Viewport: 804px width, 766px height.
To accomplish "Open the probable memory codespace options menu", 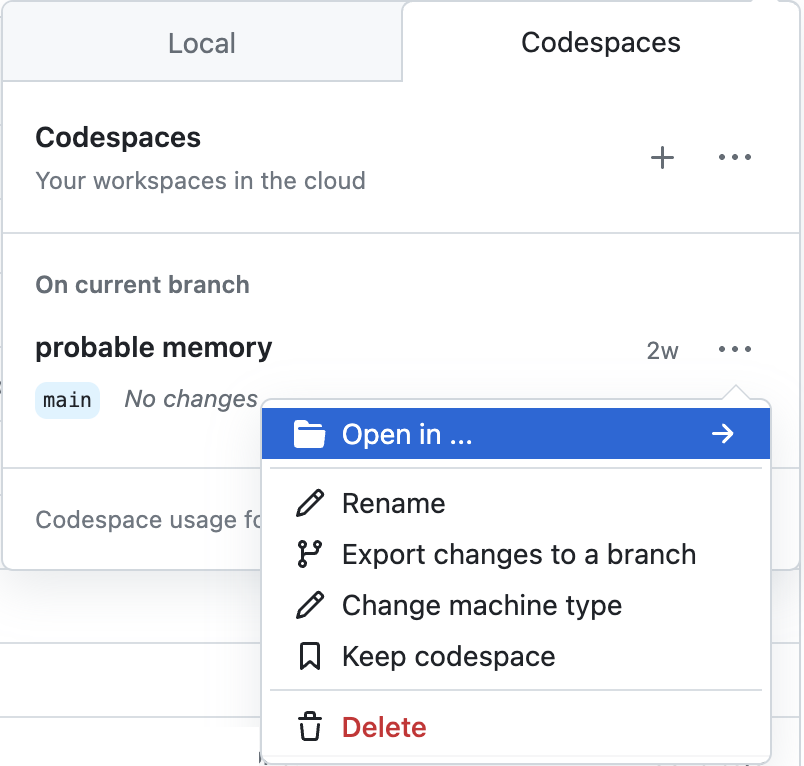I will tap(735, 349).
